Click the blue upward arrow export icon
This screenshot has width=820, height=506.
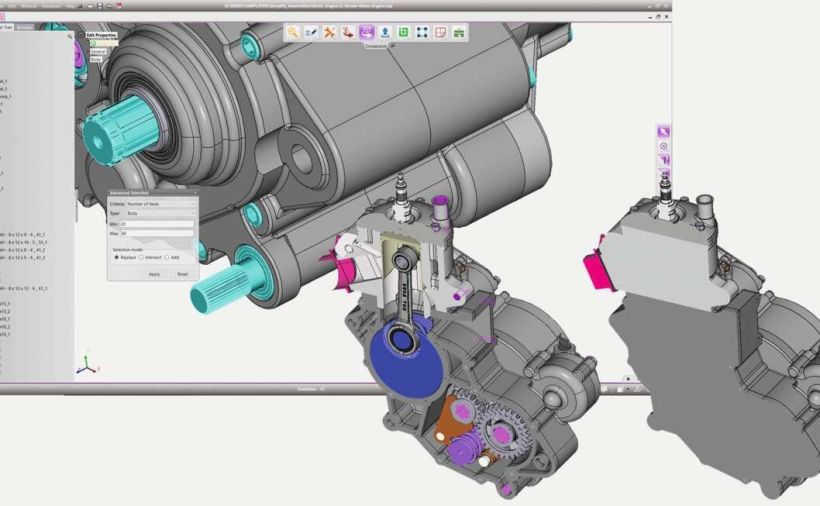(x=385, y=32)
